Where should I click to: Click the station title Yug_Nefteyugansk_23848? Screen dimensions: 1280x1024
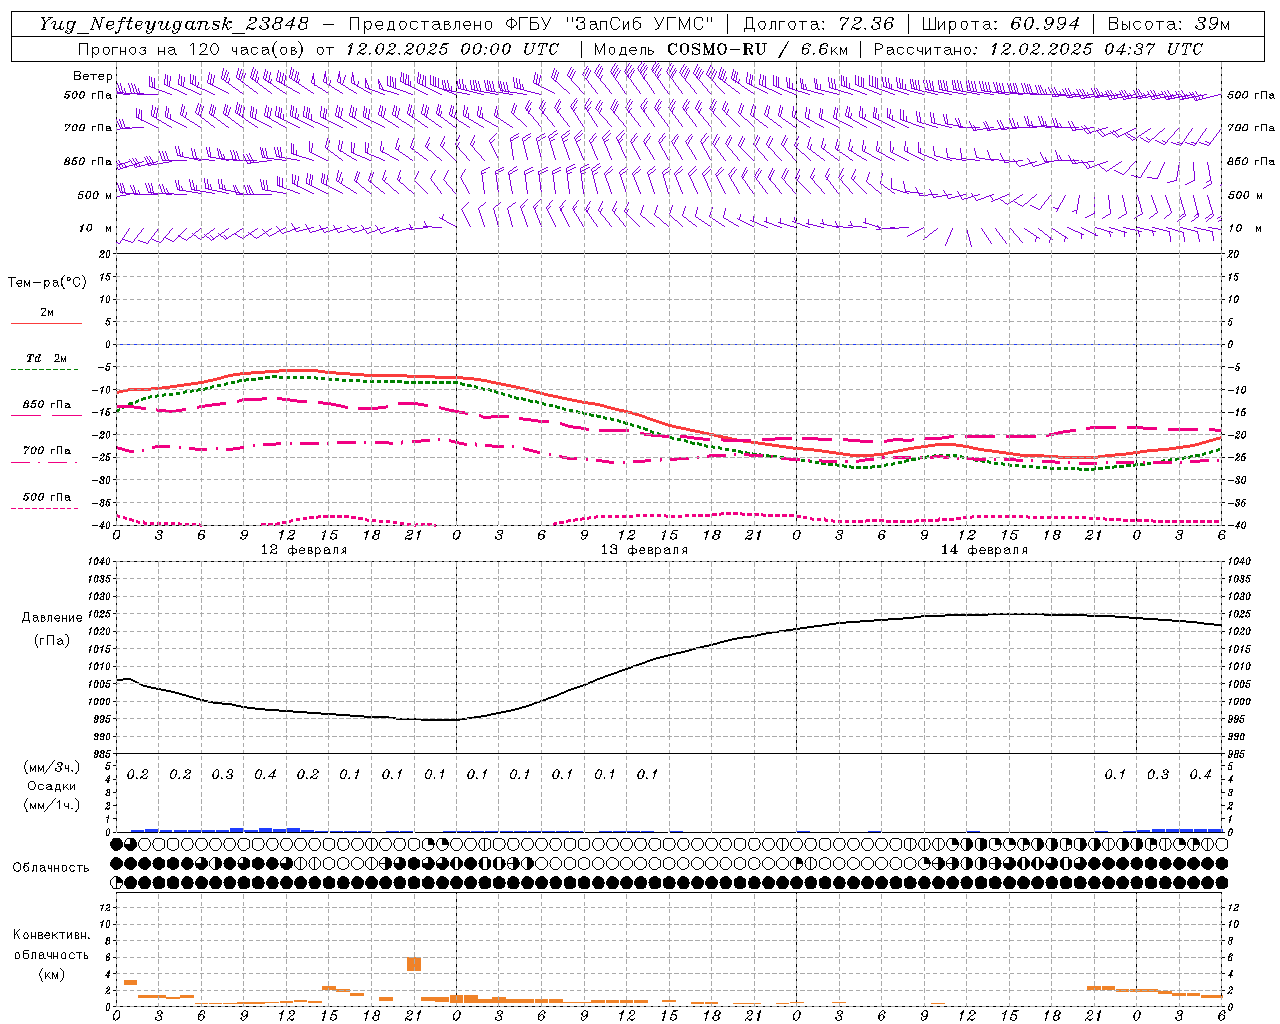pyautogui.click(x=174, y=24)
